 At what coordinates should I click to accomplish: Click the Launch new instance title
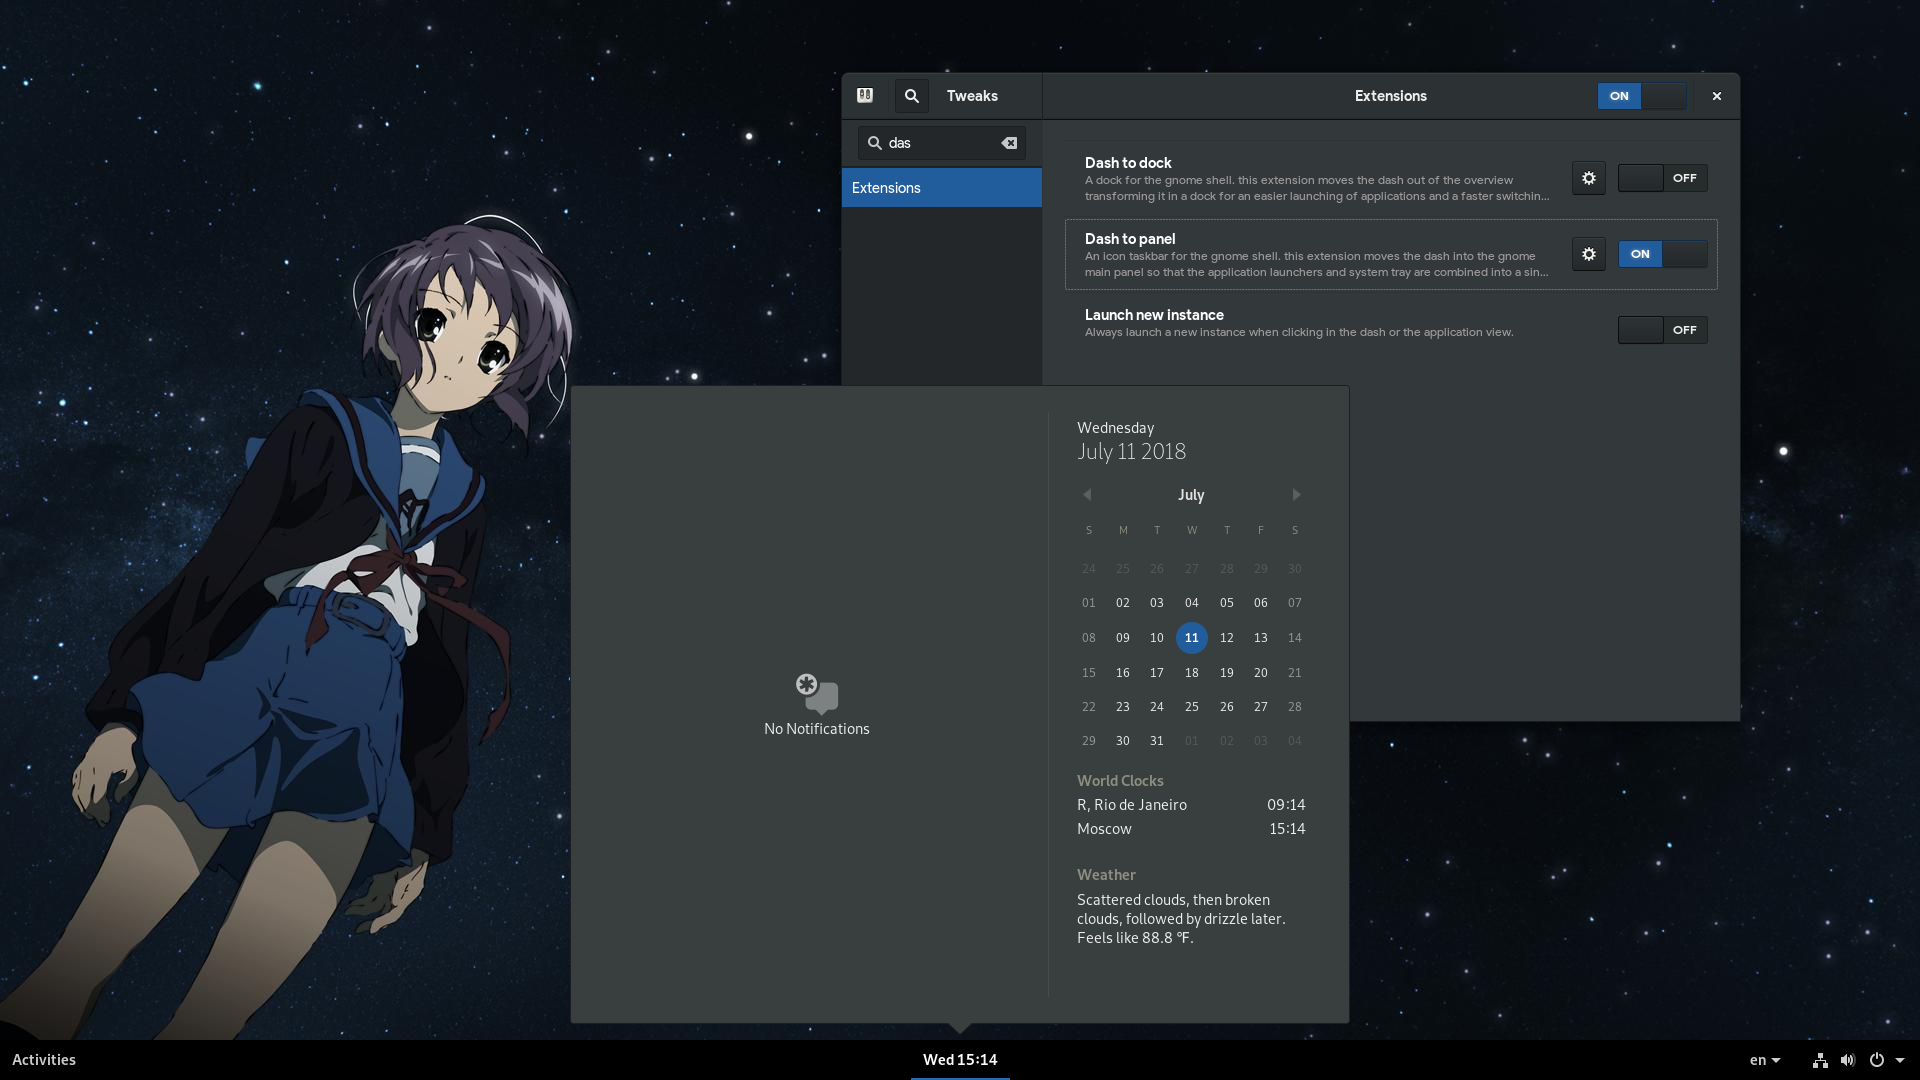pyautogui.click(x=1154, y=315)
